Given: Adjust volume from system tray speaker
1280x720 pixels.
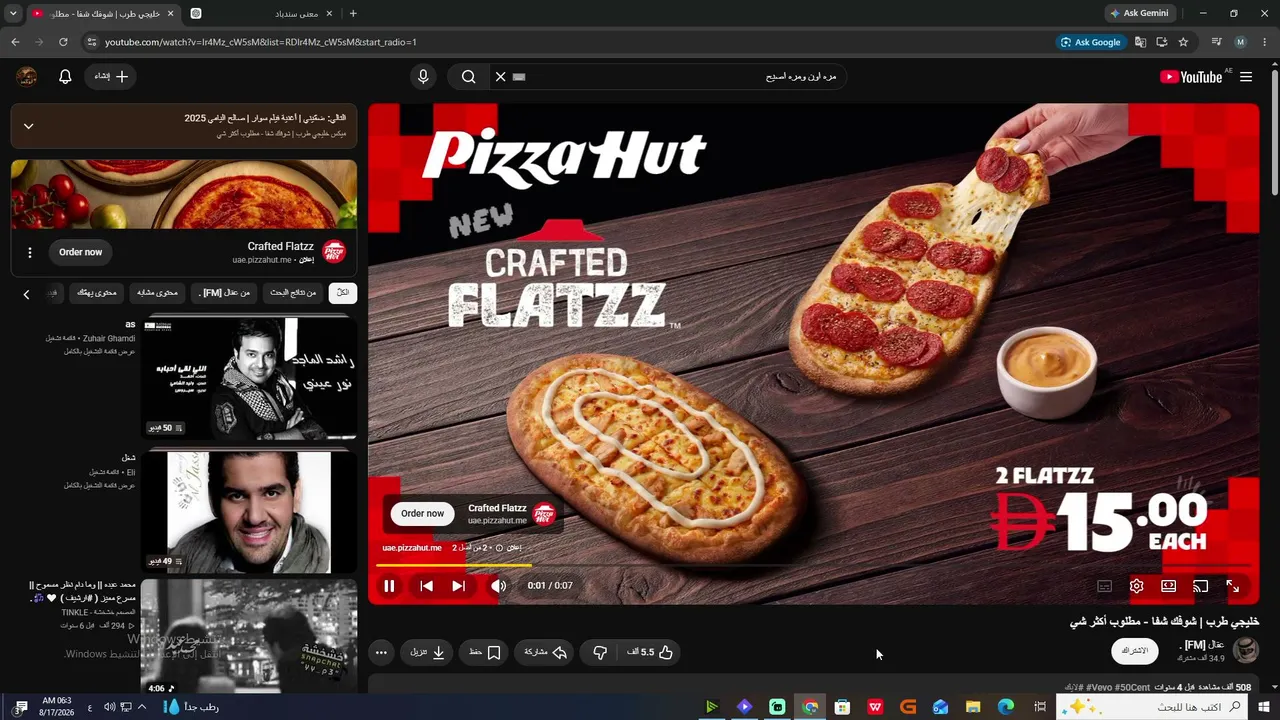Looking at the screenshot, I should [x=109, y=707].
